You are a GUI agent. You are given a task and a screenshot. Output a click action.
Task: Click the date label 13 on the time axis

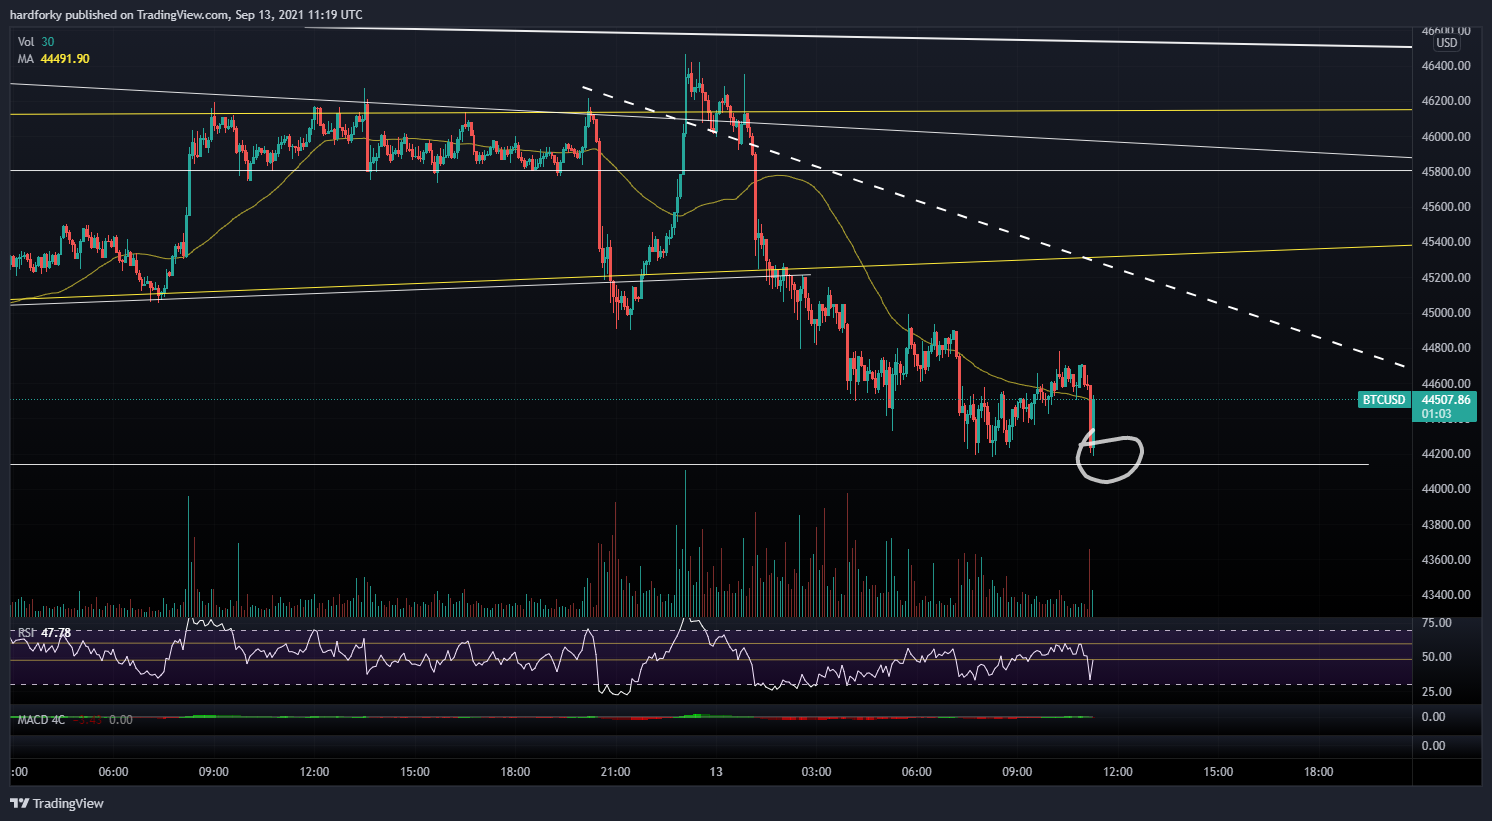[x=716, y=772]
